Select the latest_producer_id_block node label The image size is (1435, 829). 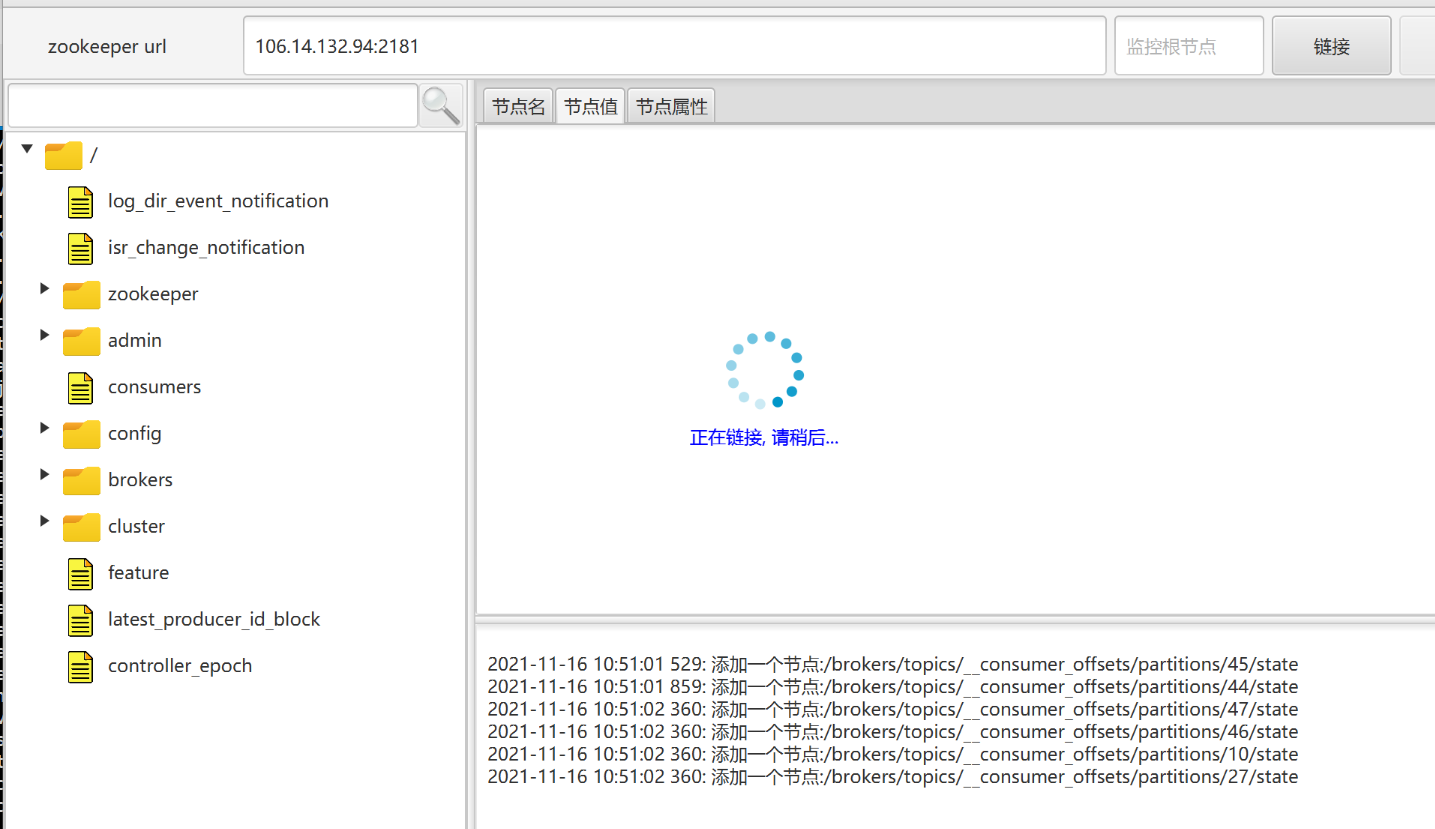(x=214, y=620)
